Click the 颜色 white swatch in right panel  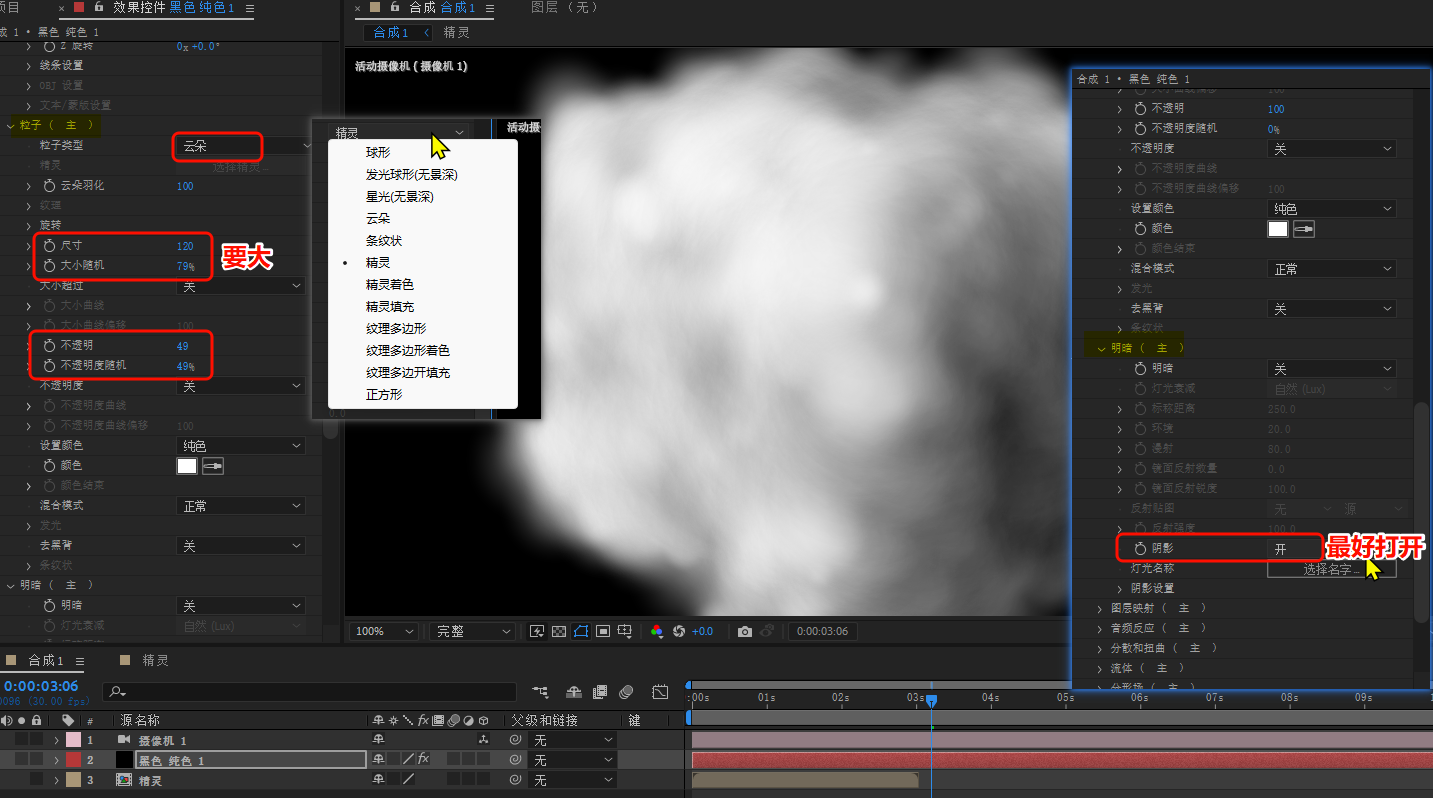pyautogui.click(x=1278, y=228)
